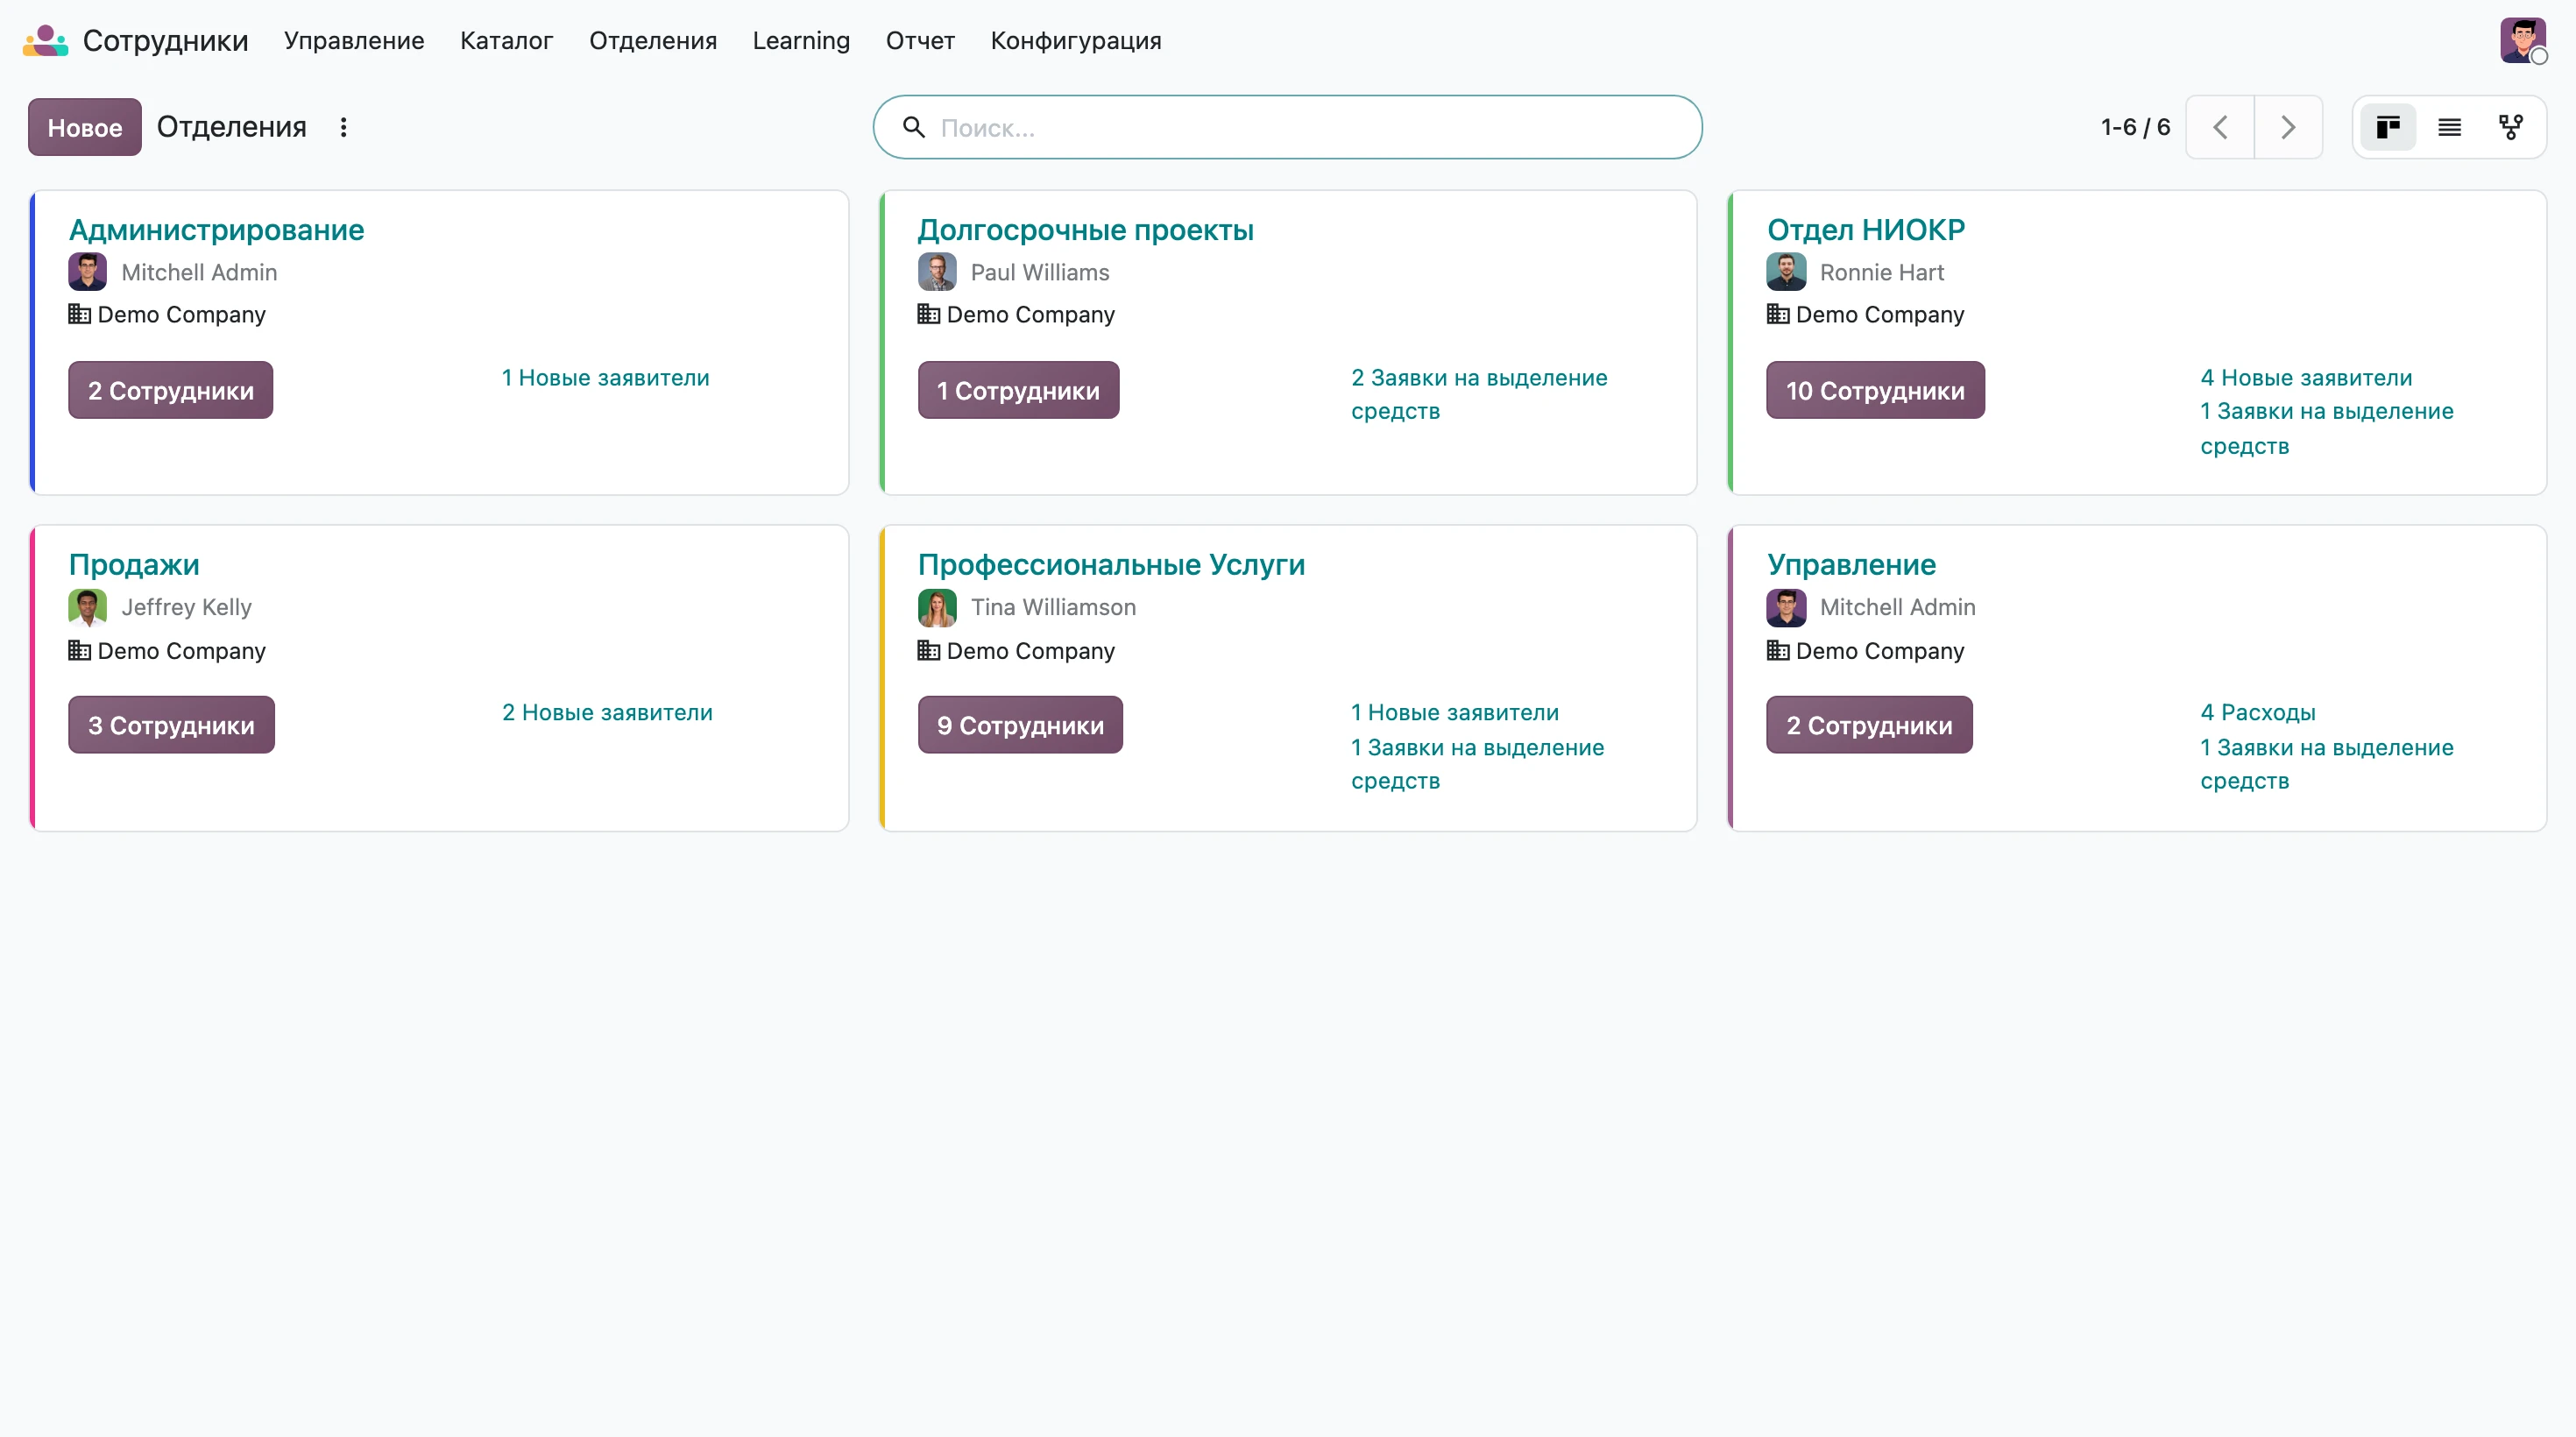Switch to list view
Image resolution: width=2576 pixels, height=1437 pixels.
[2449, 127]
